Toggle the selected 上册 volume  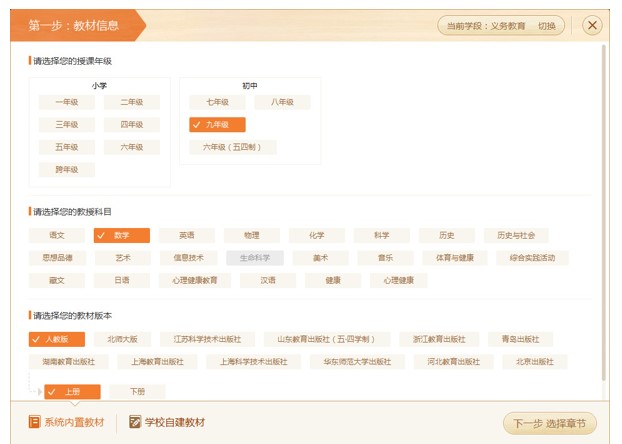72,392
